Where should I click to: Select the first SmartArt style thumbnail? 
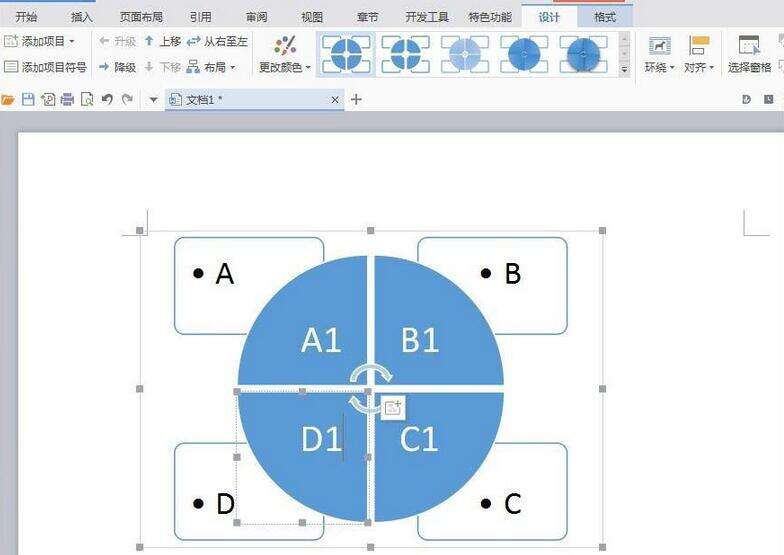click(346, 54)
